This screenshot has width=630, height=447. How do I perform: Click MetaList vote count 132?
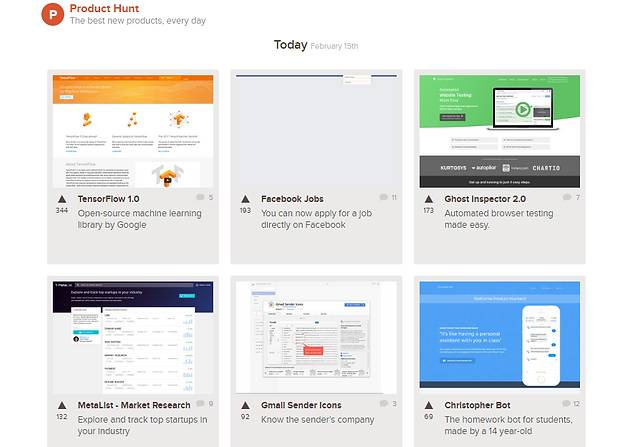pos(62,416)
